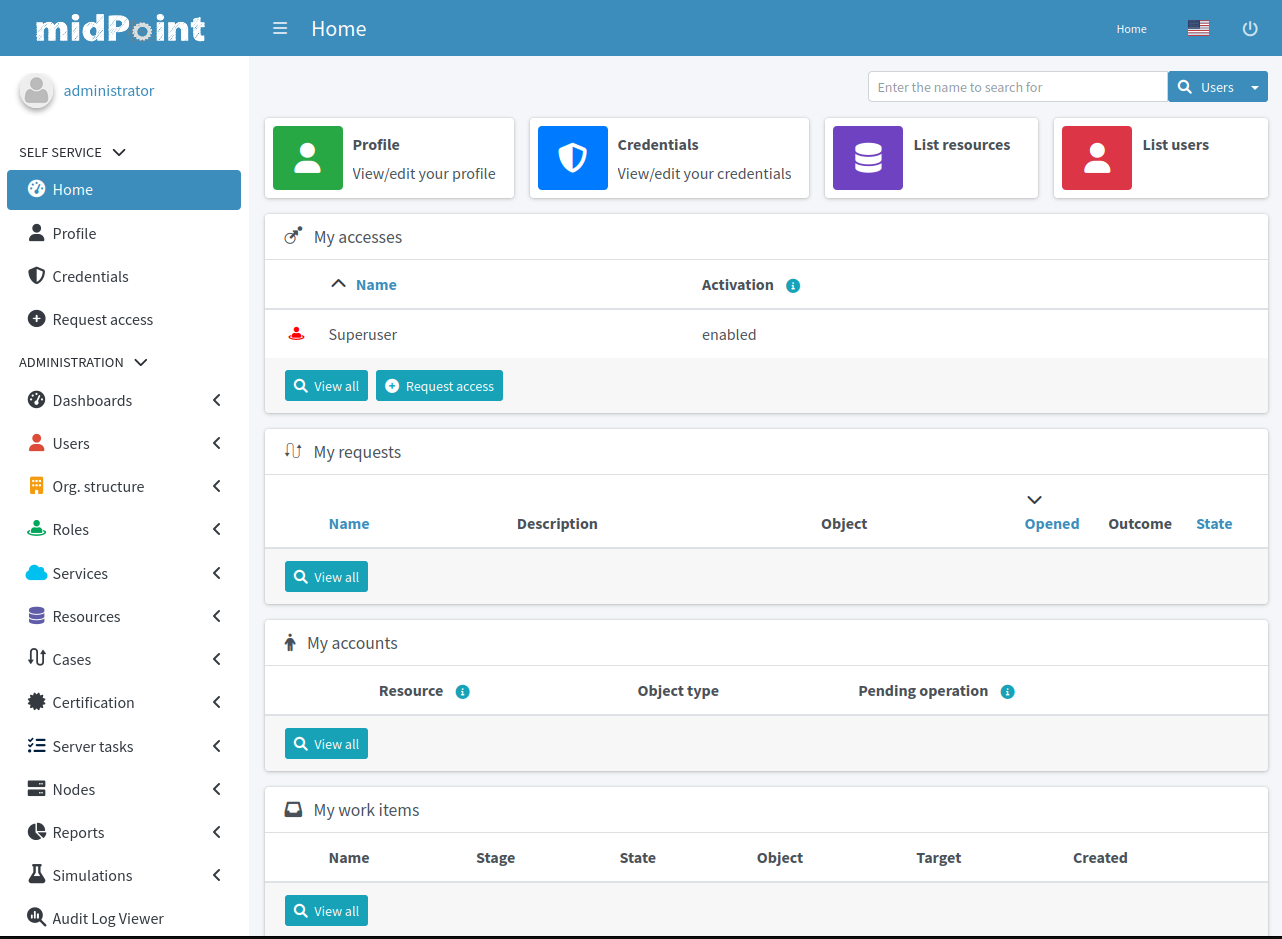The width and height of the screenshot is (1282, 939).
Task: Click the Activation column info icon
Action: (x=793, y=286)
